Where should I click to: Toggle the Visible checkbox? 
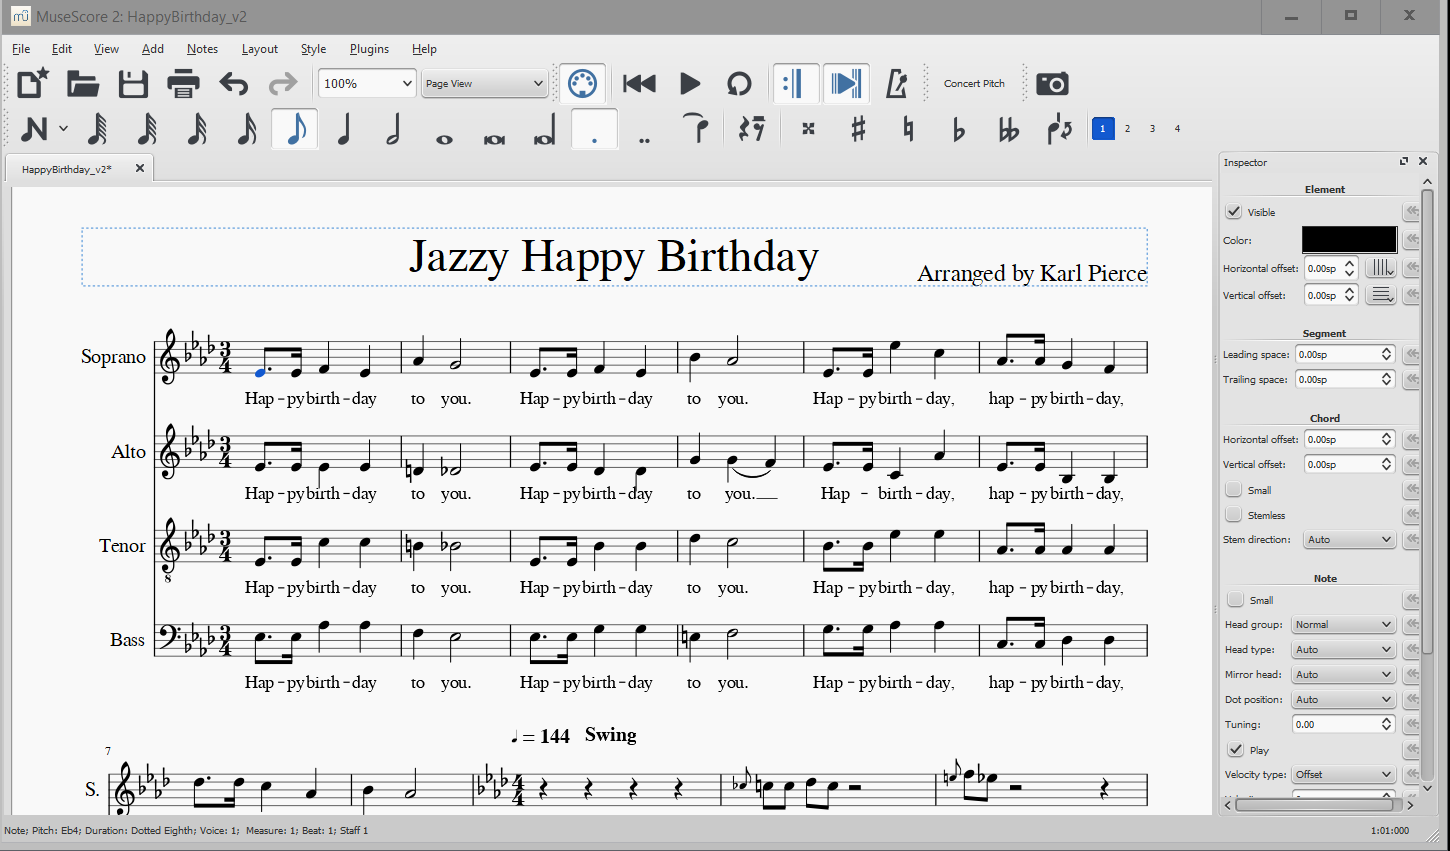pos(1234,212)
